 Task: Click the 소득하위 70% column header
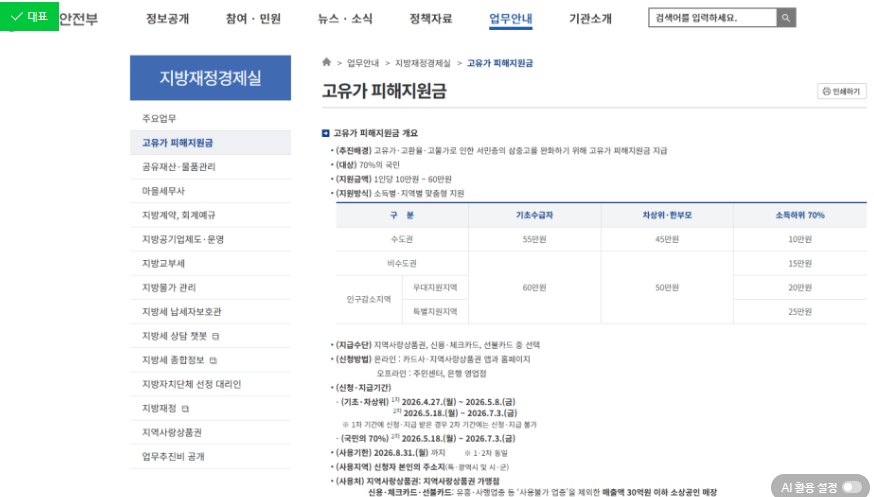pyautogui.click(x=800, y=215)
